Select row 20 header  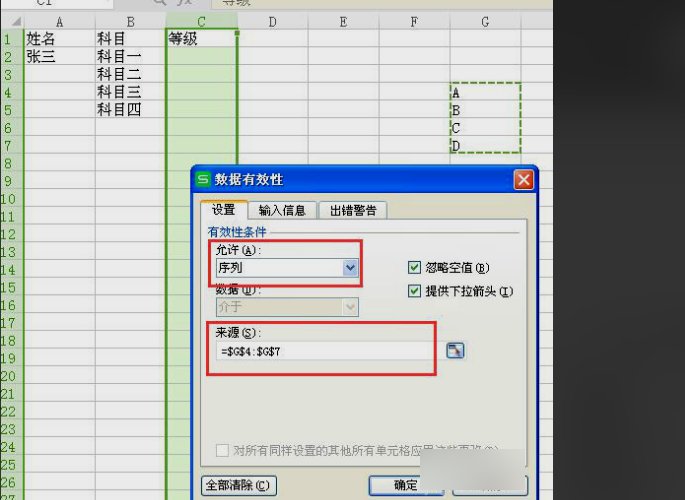(x=12, y=376)
